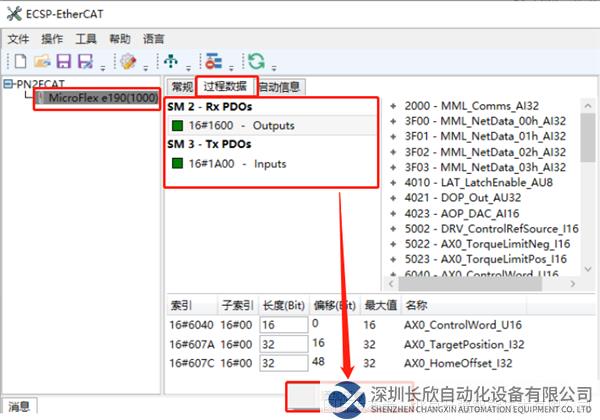This screenshot has height=420, width=600.
Task: Click the Save disk toolbar icon
Action: pyautogui.click(x=63, y=62)
